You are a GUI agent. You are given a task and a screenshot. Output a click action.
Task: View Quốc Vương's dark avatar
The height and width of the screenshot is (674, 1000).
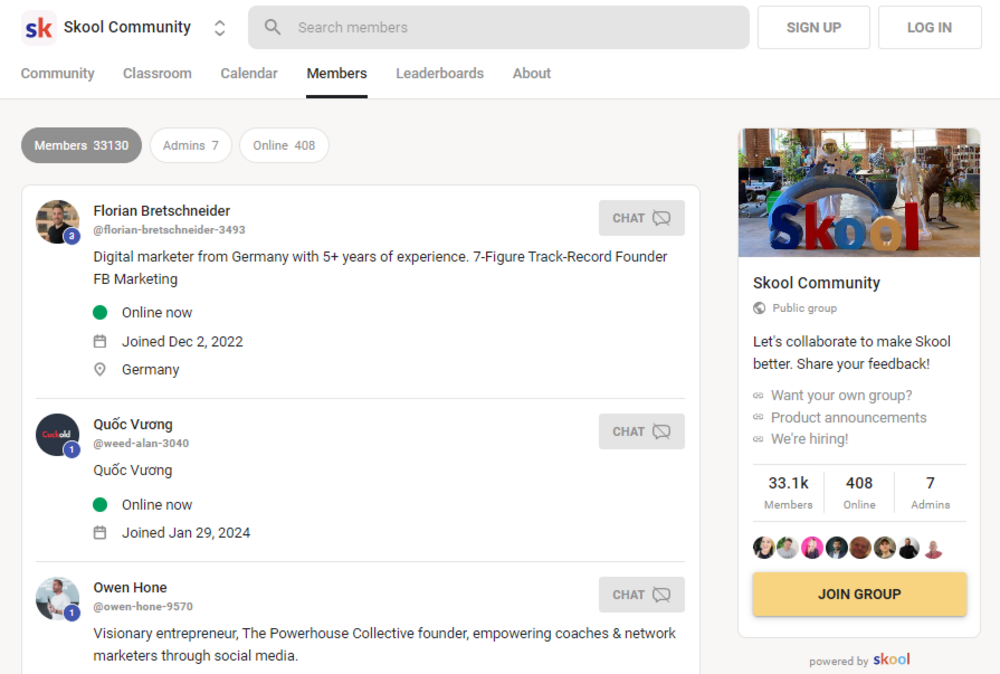coord(57,435)
